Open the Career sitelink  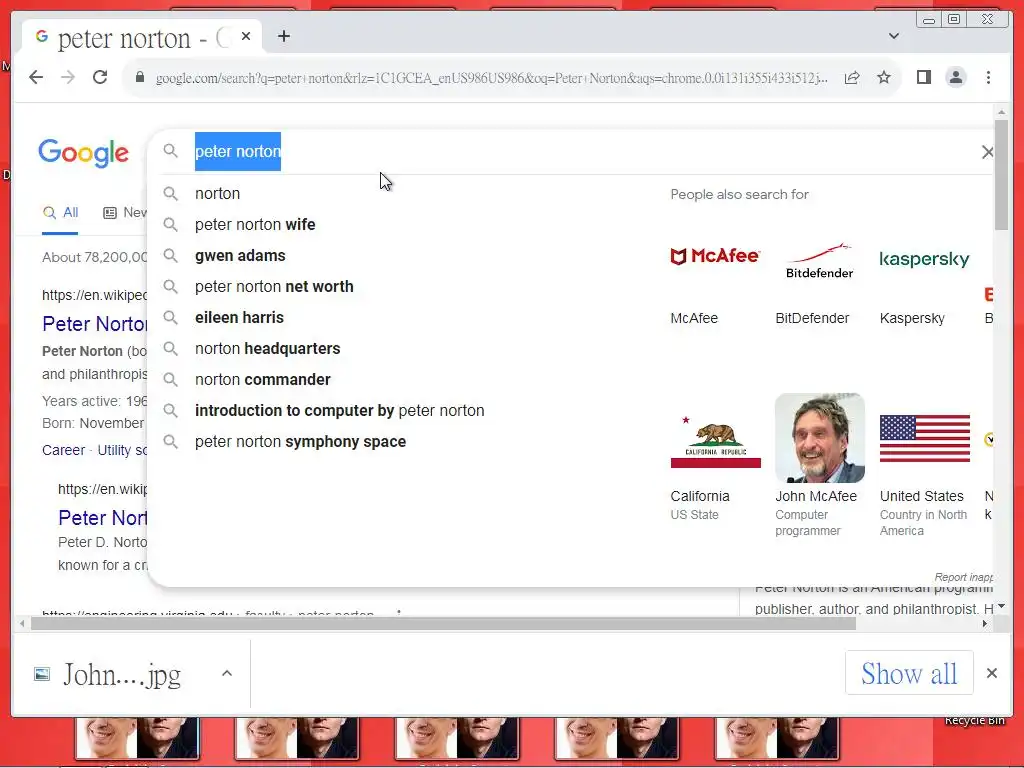(x=63, y=451)
